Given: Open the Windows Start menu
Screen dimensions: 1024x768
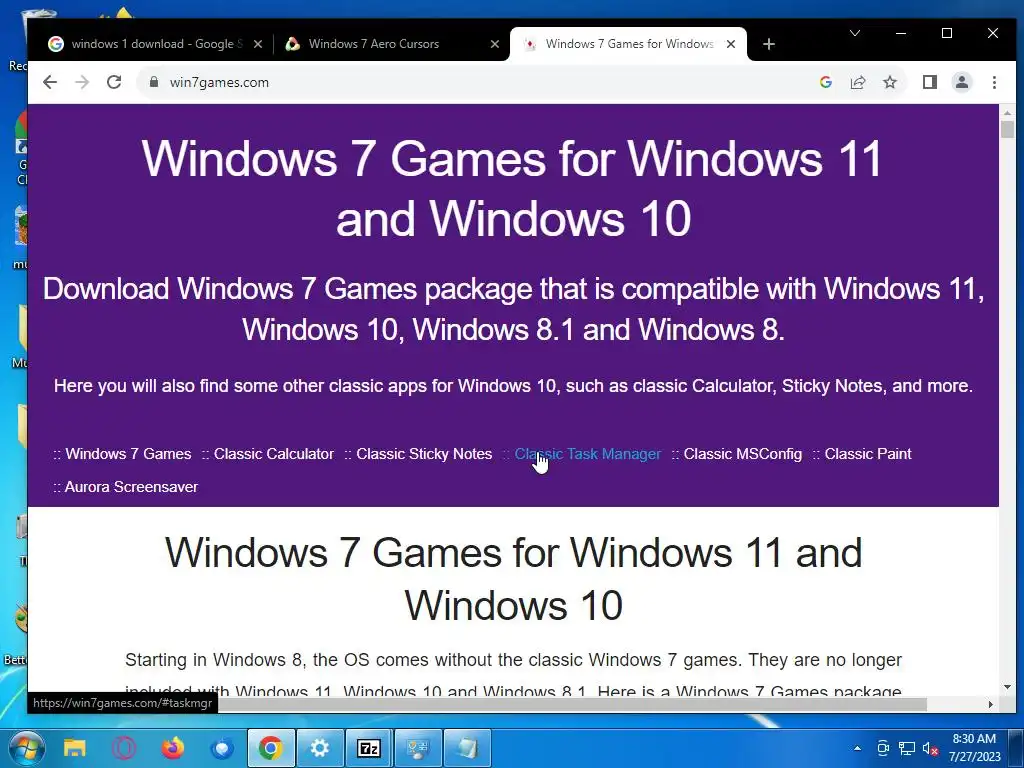Looking at the screenshot, I should pos(26,748).
